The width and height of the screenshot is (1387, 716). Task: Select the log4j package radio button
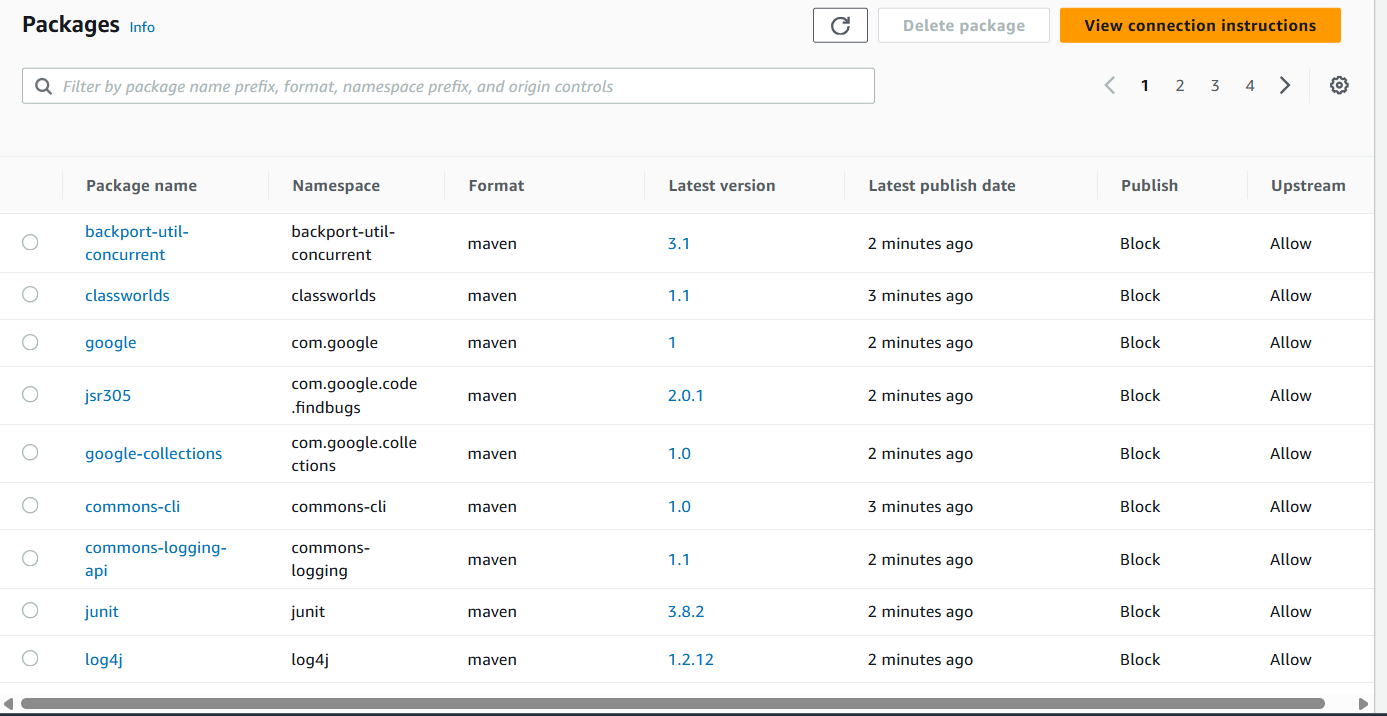(x=30, y=658)
